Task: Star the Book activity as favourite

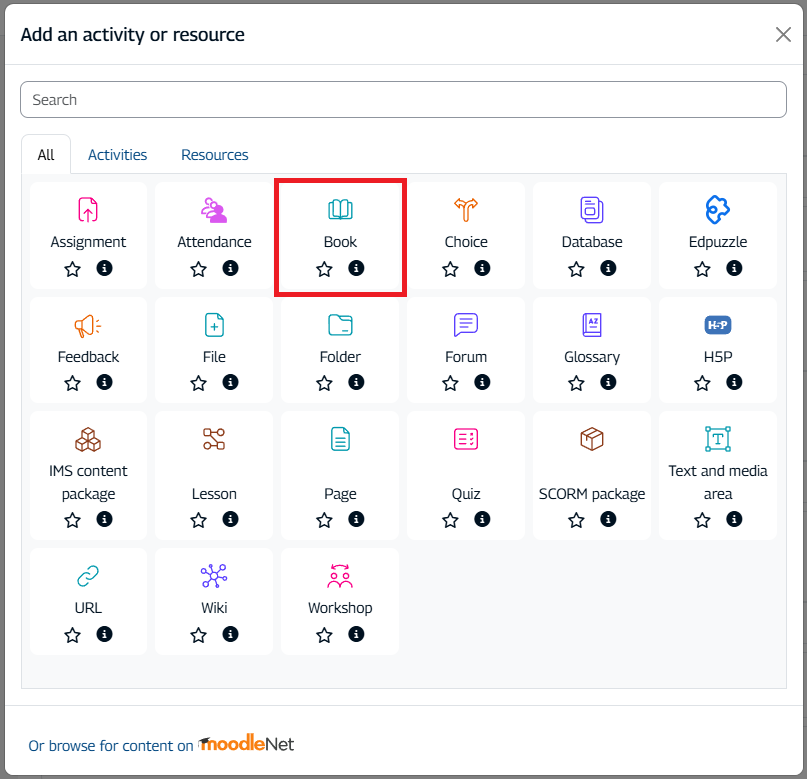Action: pos(324,269)
